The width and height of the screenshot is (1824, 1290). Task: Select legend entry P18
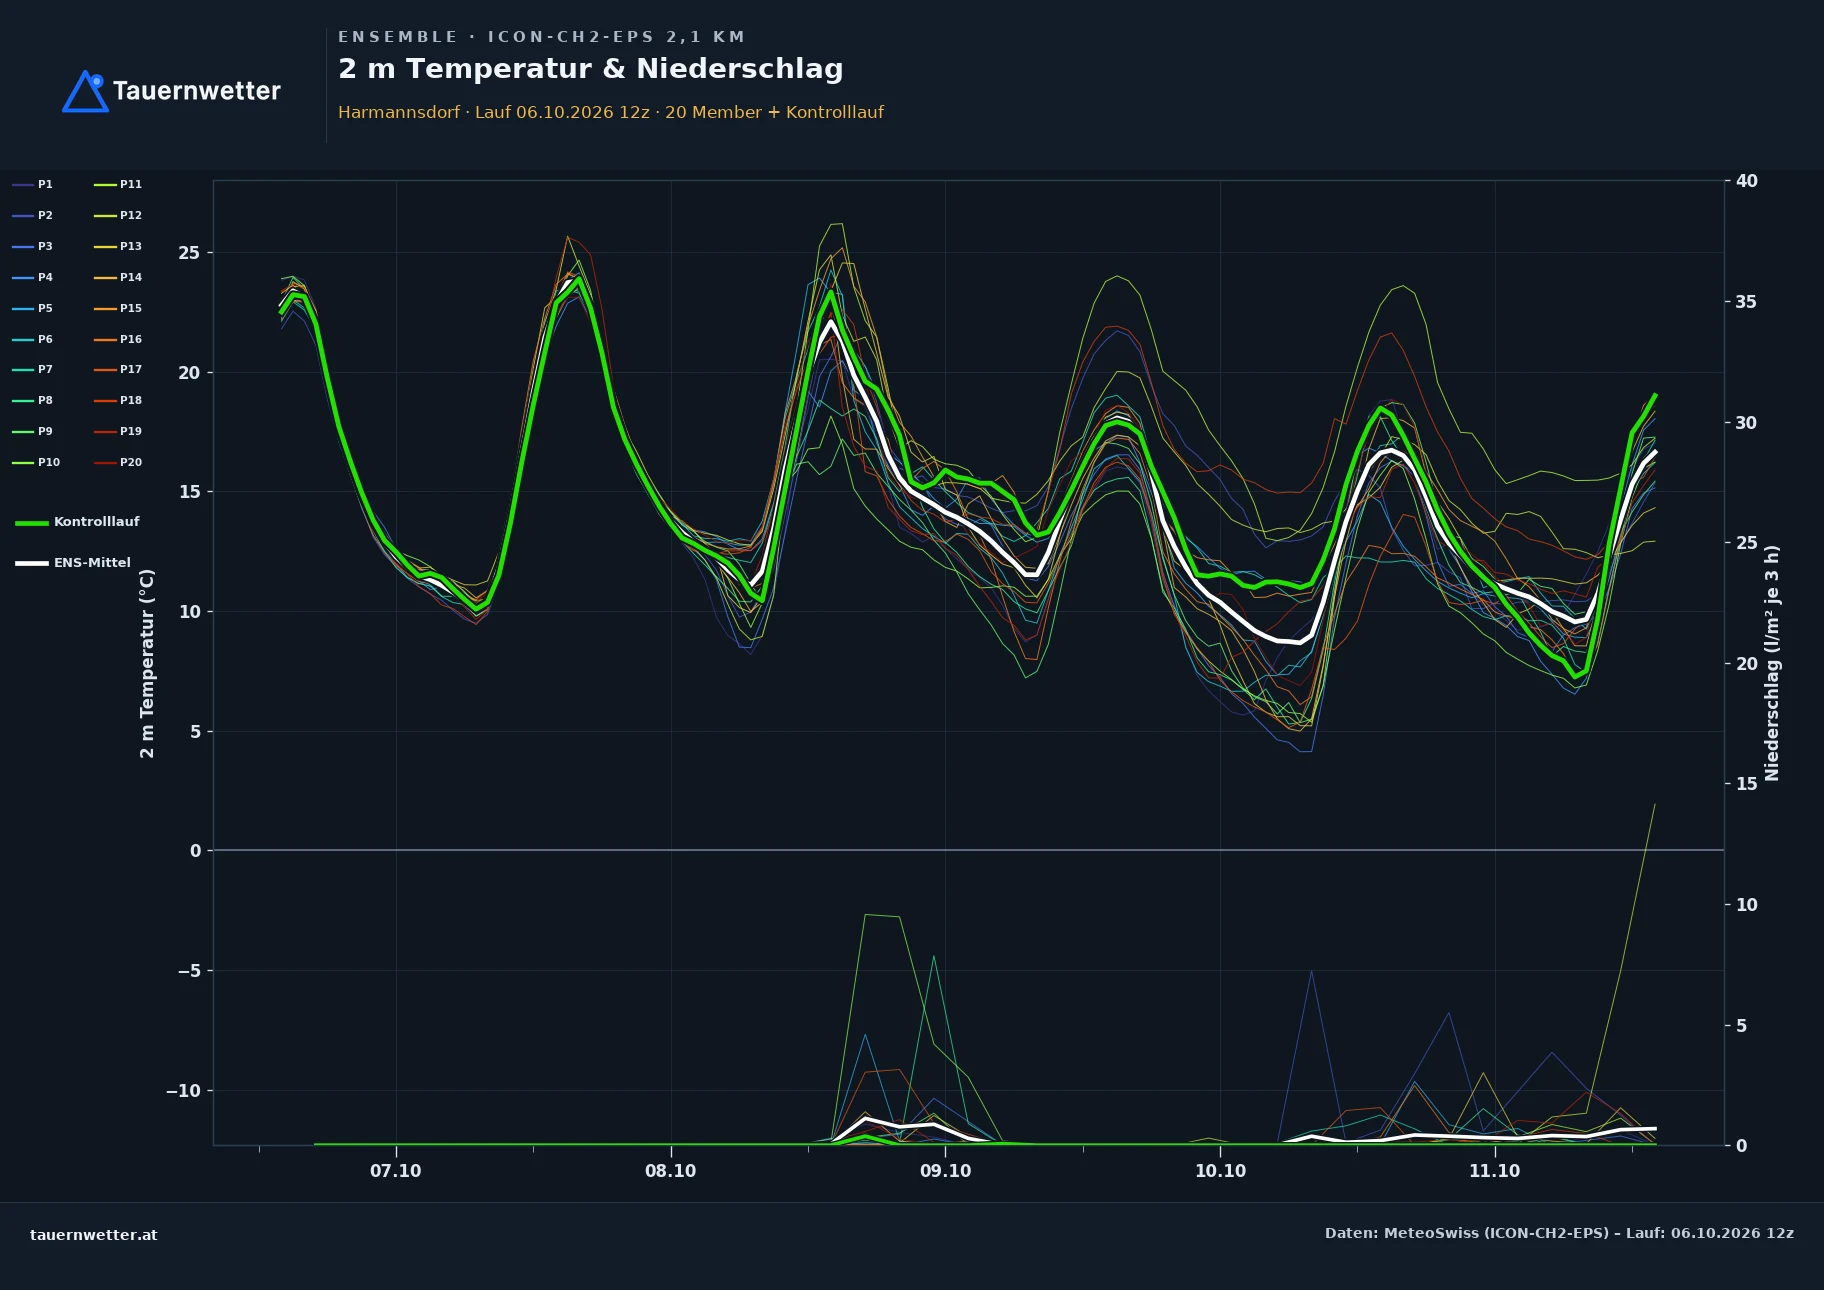click(118, 400)
